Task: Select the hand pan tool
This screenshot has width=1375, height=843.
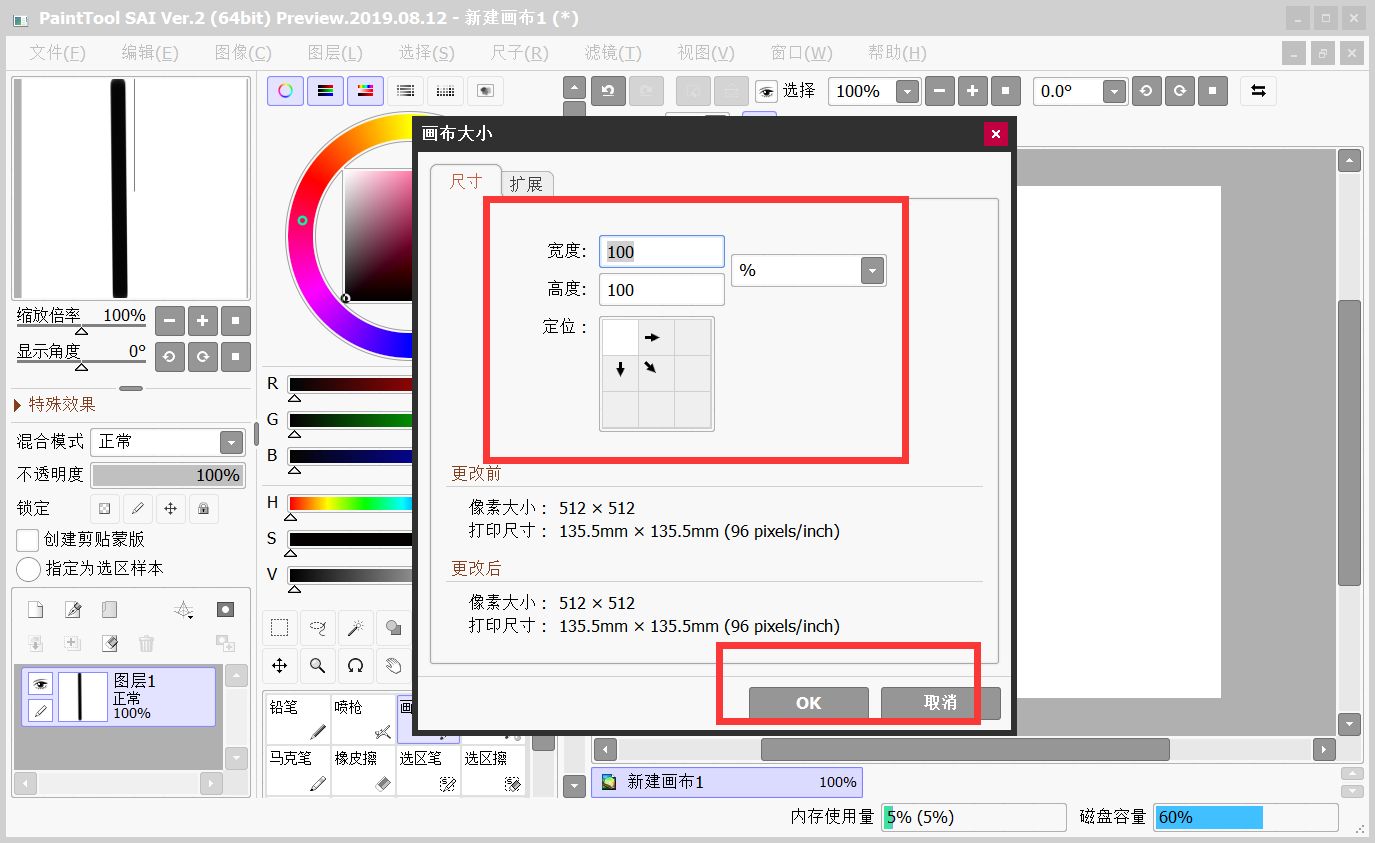Action: coord(393,665)
